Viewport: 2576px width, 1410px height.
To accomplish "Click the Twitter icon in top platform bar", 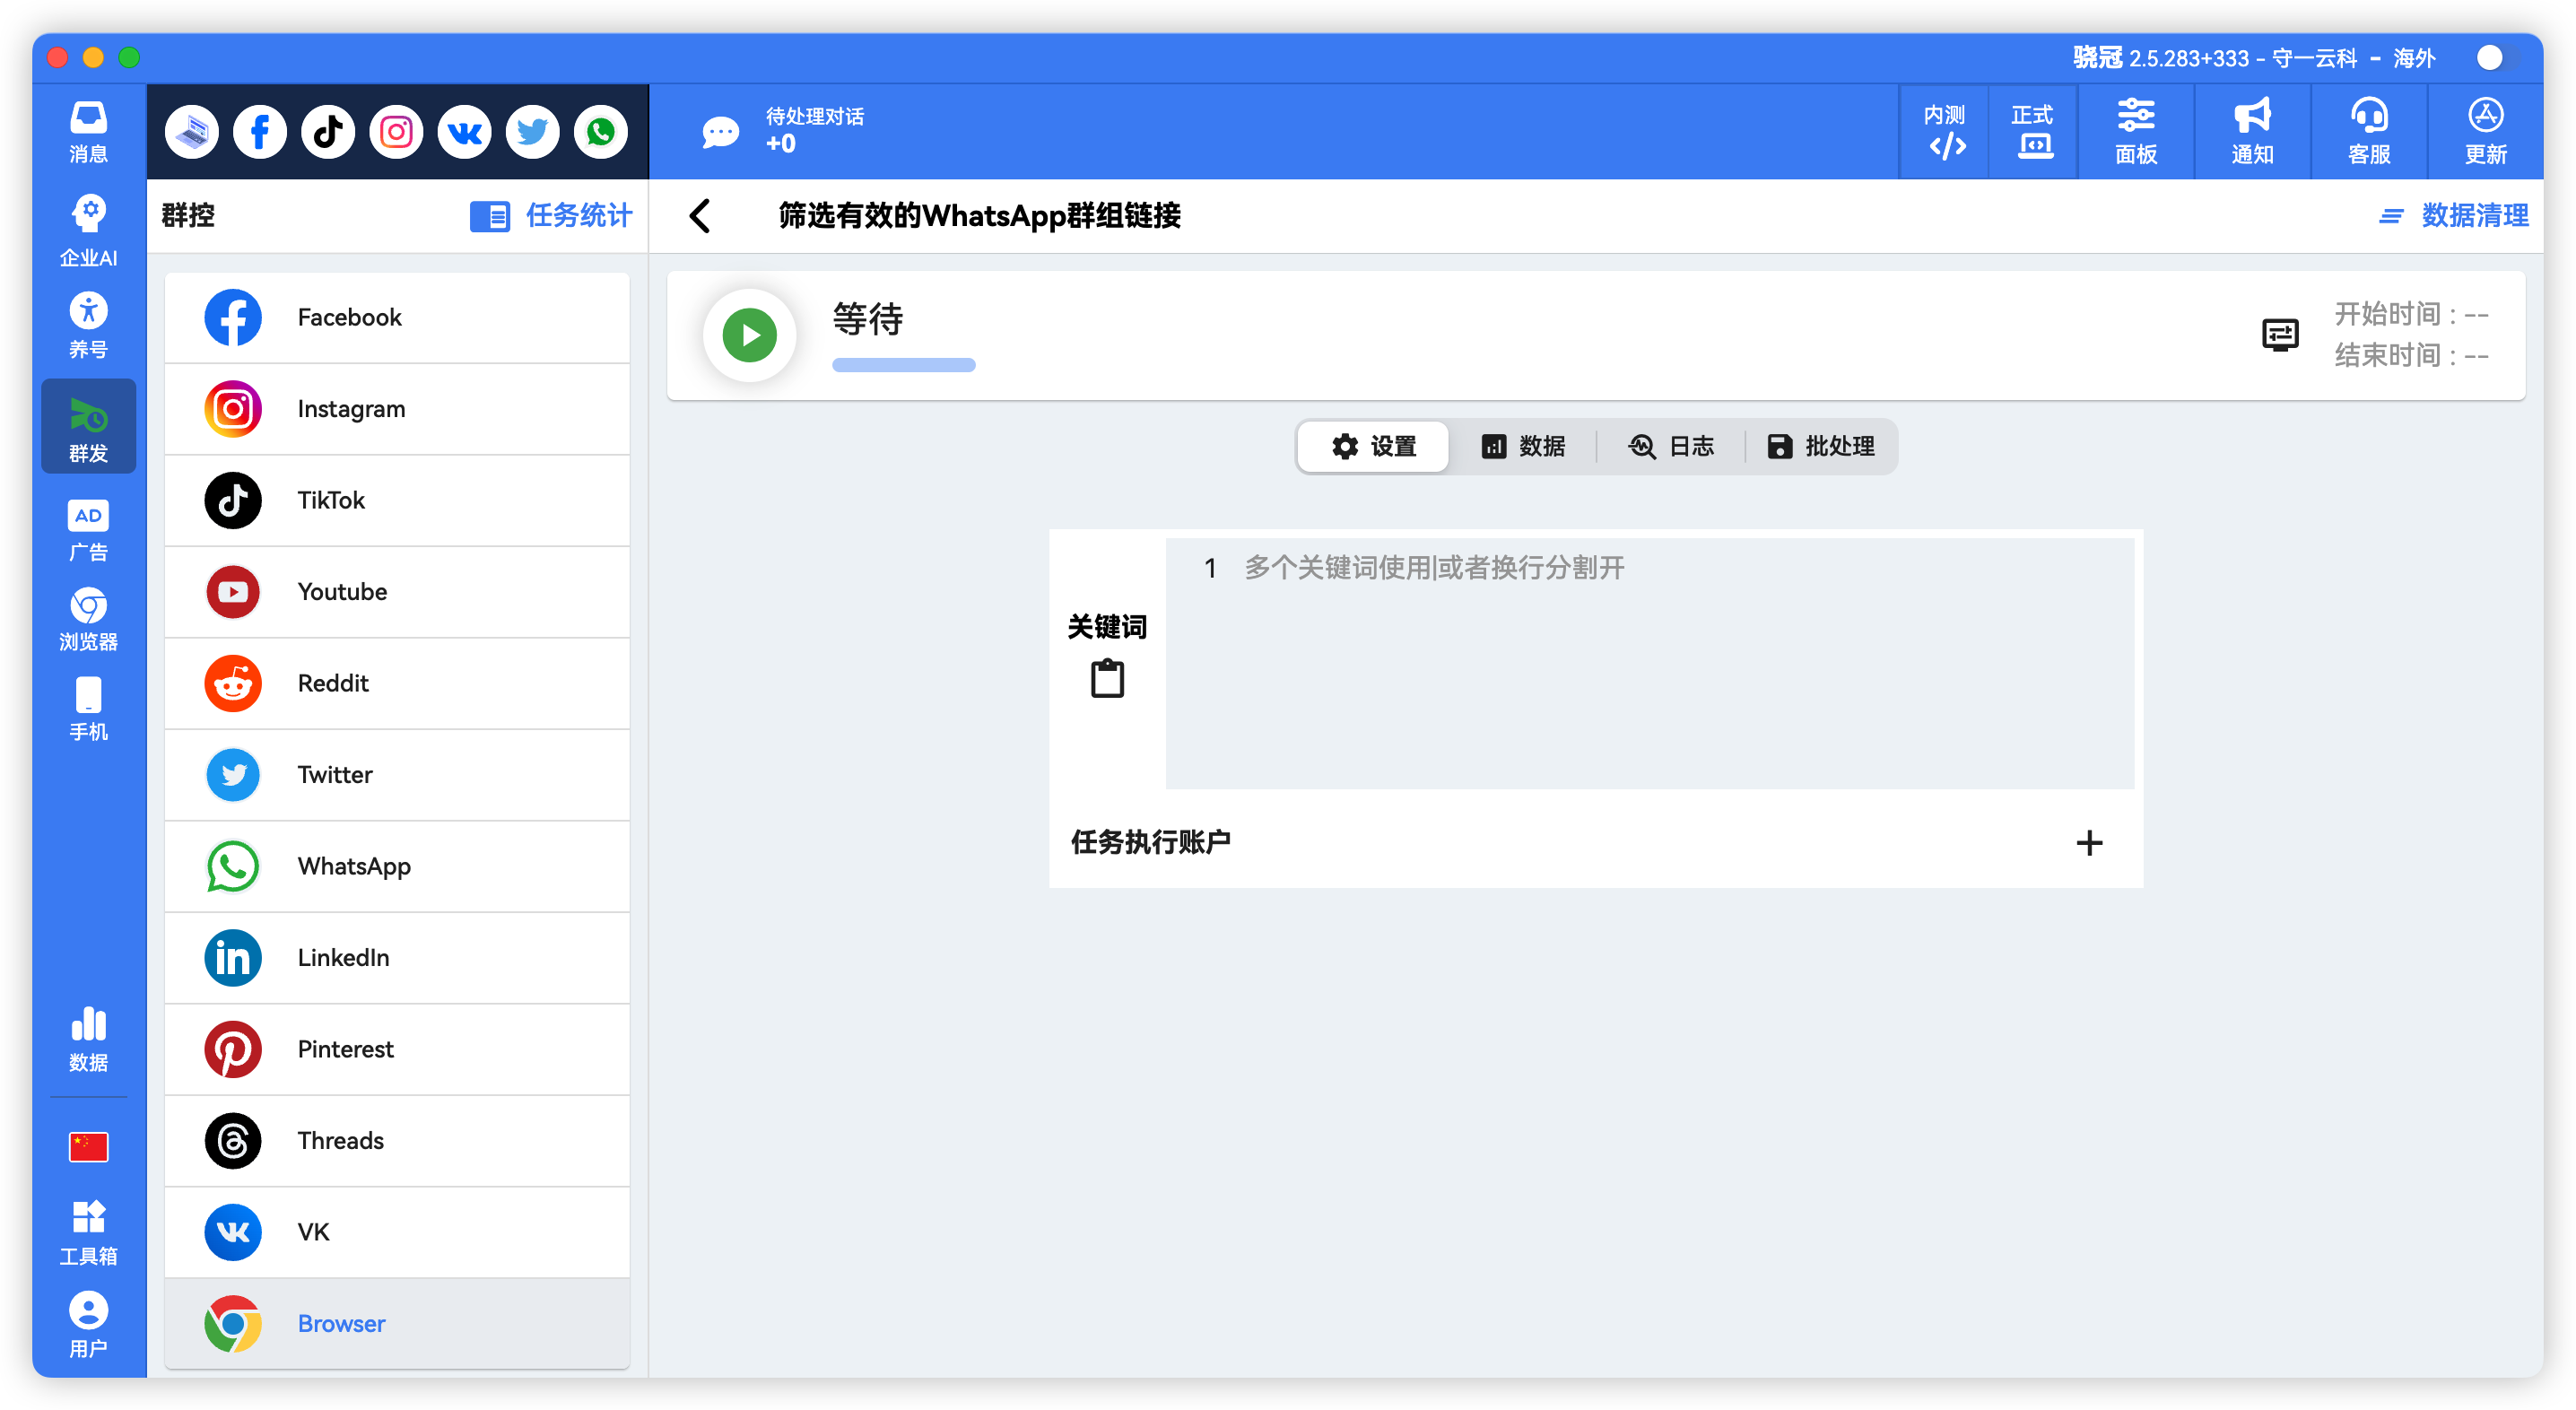I will 532,132.
